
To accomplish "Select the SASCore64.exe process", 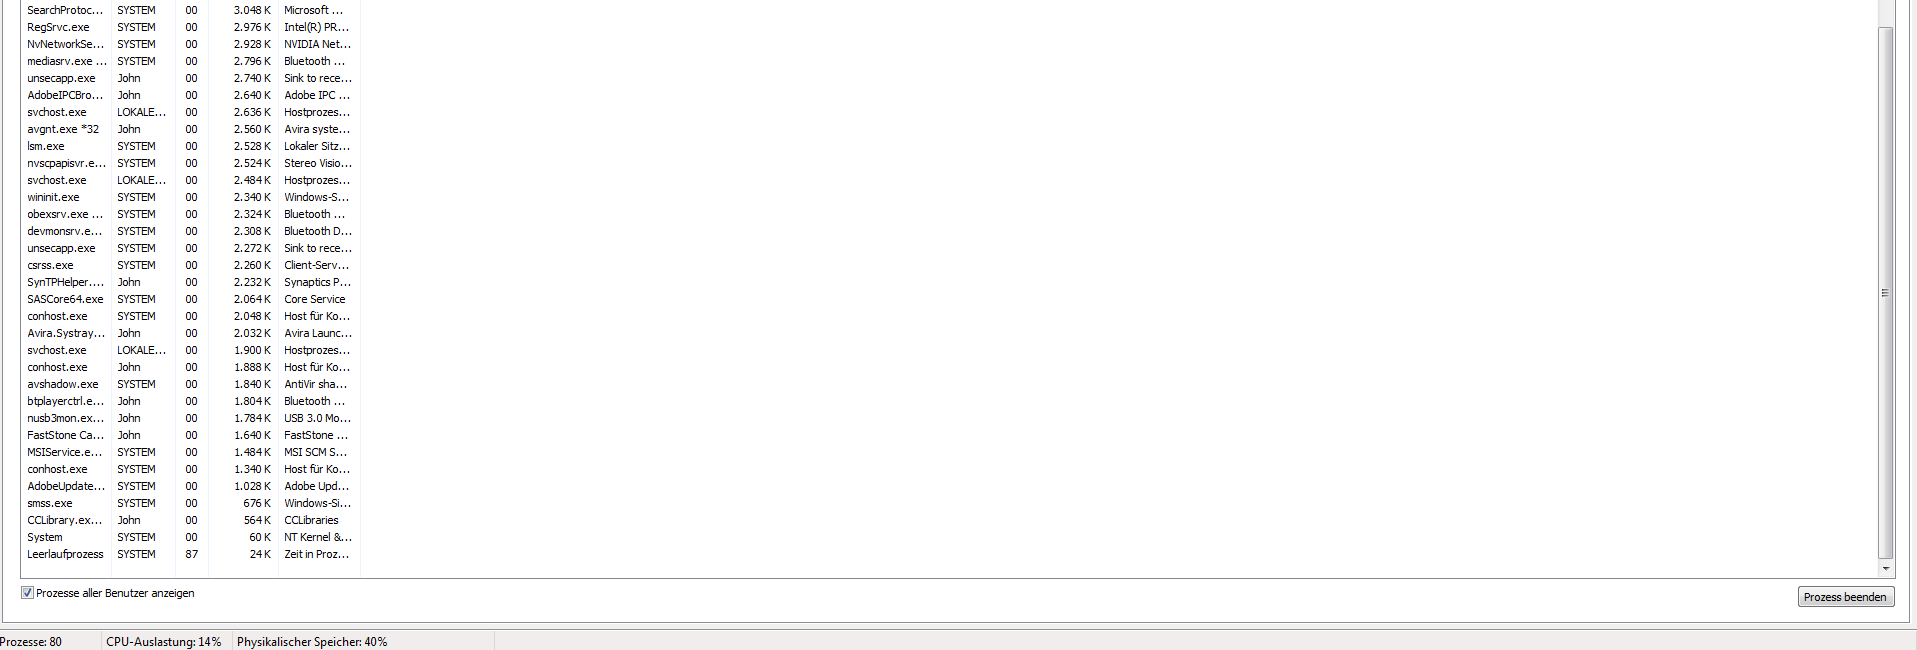I will point(191,299).
